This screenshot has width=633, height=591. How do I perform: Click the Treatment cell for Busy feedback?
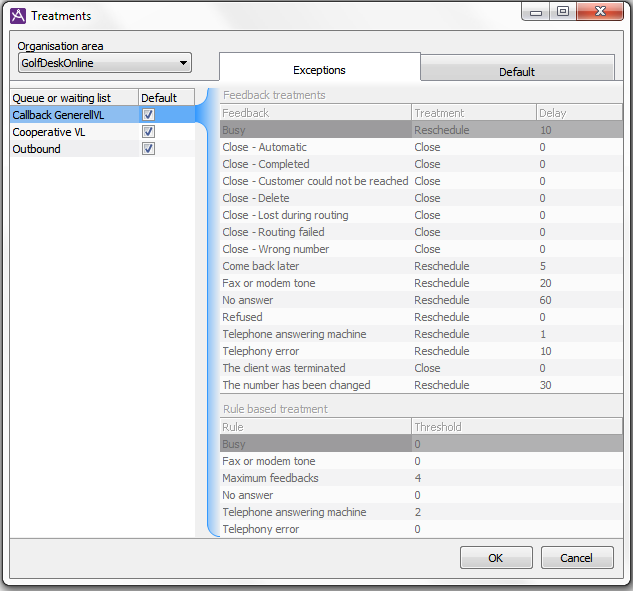[472, 130]
